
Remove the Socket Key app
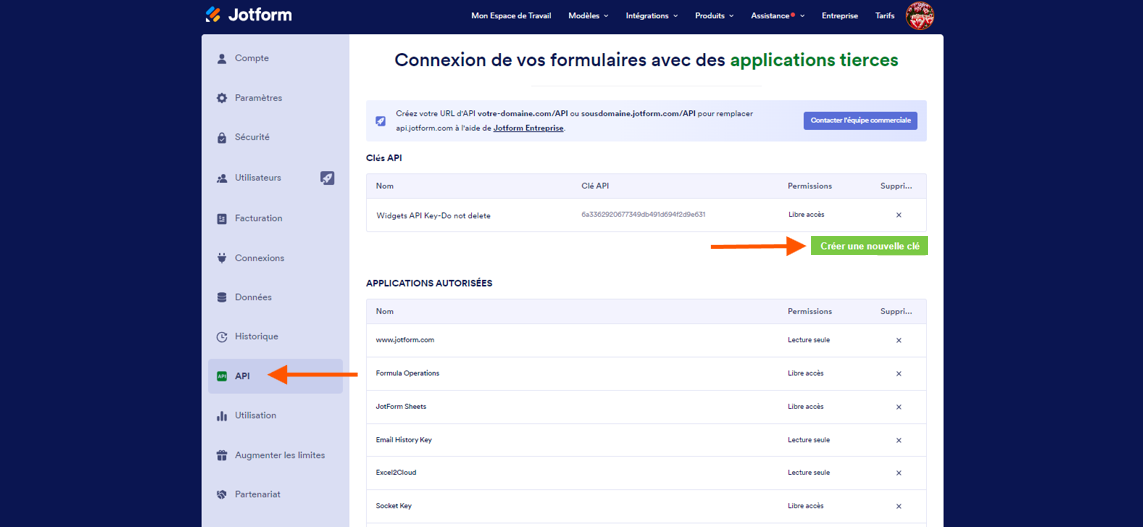point(898,506)
